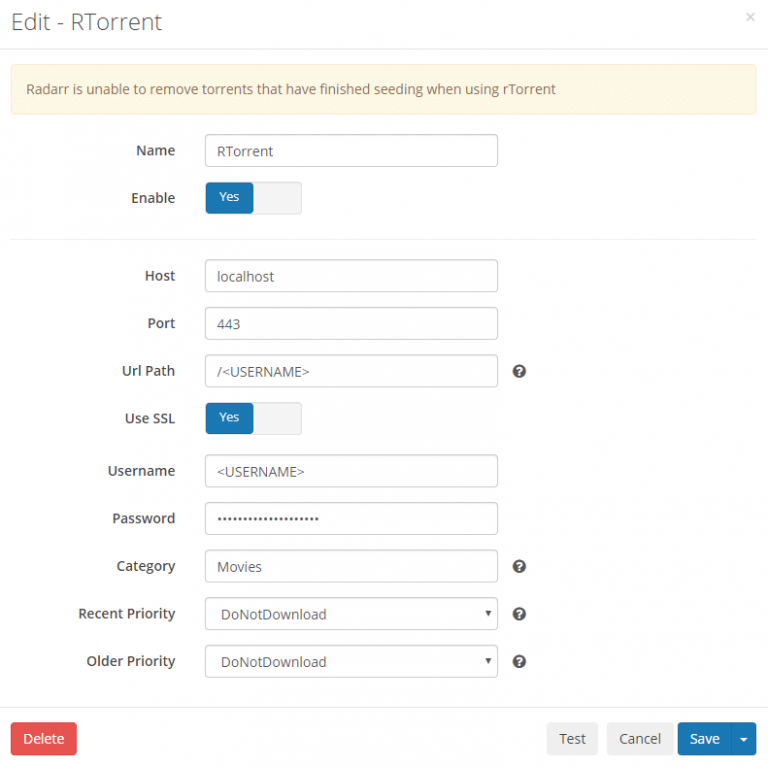The height and width of the screenshot is (767, 768).
Task: Toggle the Use SSL switch
Action: (253, 418)
